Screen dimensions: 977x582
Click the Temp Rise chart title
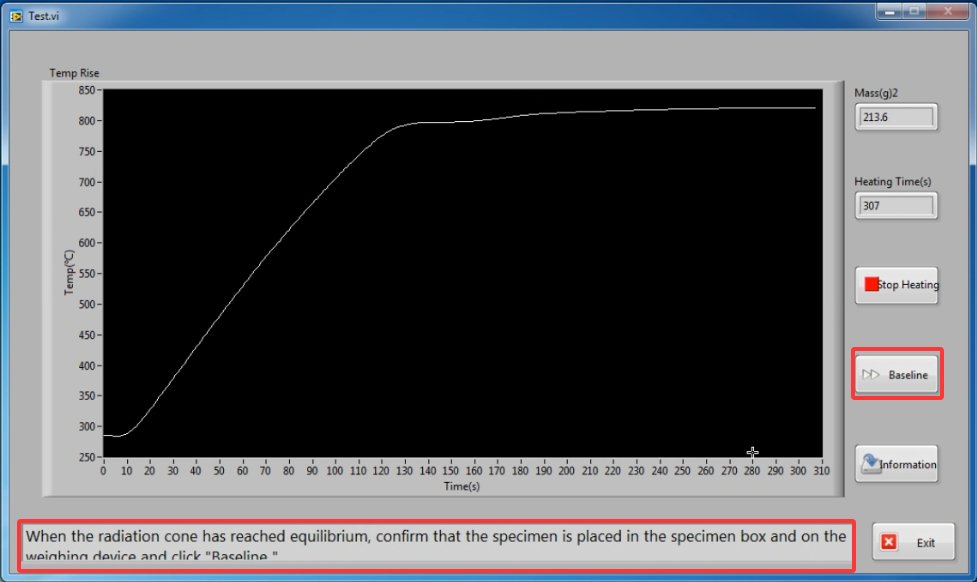click(x=74, y=73)
